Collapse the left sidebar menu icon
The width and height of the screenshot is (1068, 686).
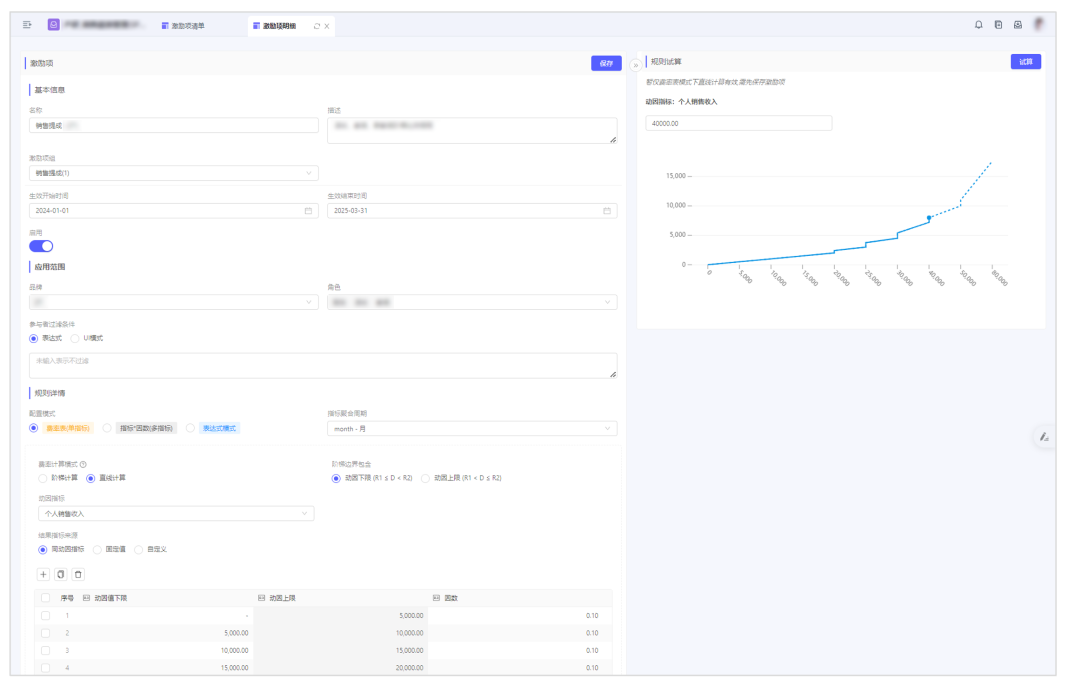coord(27,25)
